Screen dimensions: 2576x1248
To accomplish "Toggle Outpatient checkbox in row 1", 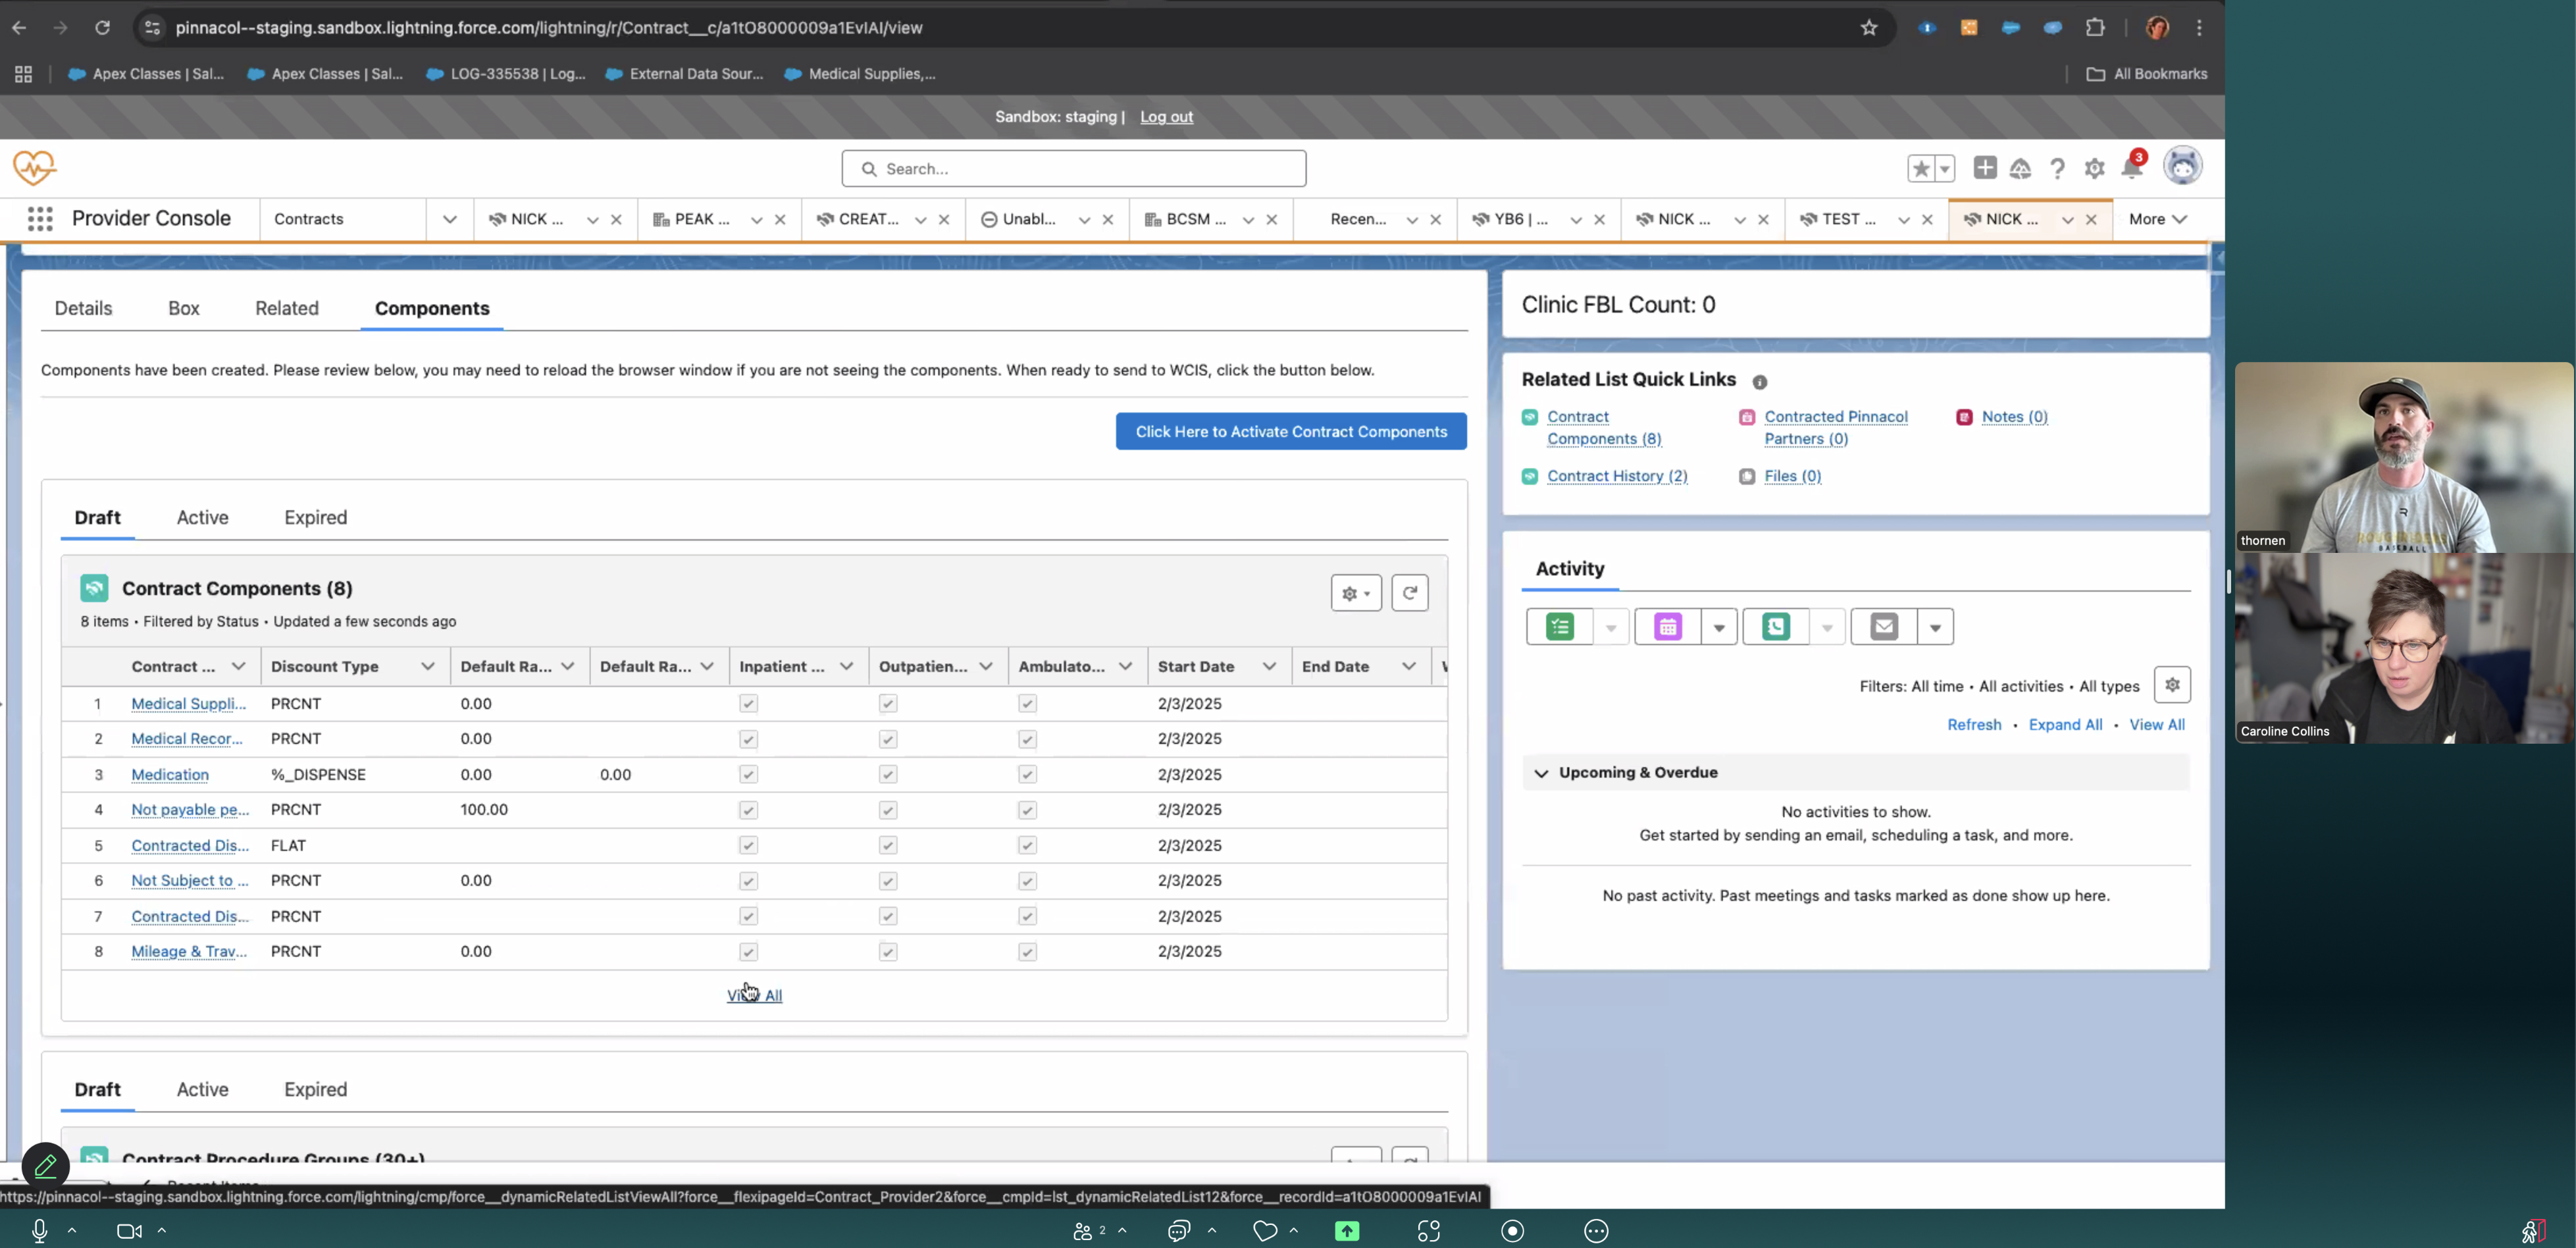I will 887,704.
